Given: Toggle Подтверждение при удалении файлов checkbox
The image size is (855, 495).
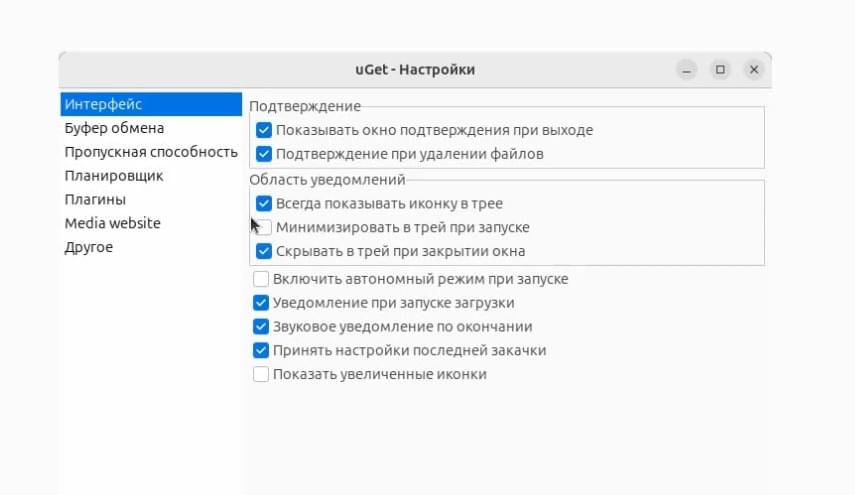Looking at the screenshot, I should (x=264, y=154).
